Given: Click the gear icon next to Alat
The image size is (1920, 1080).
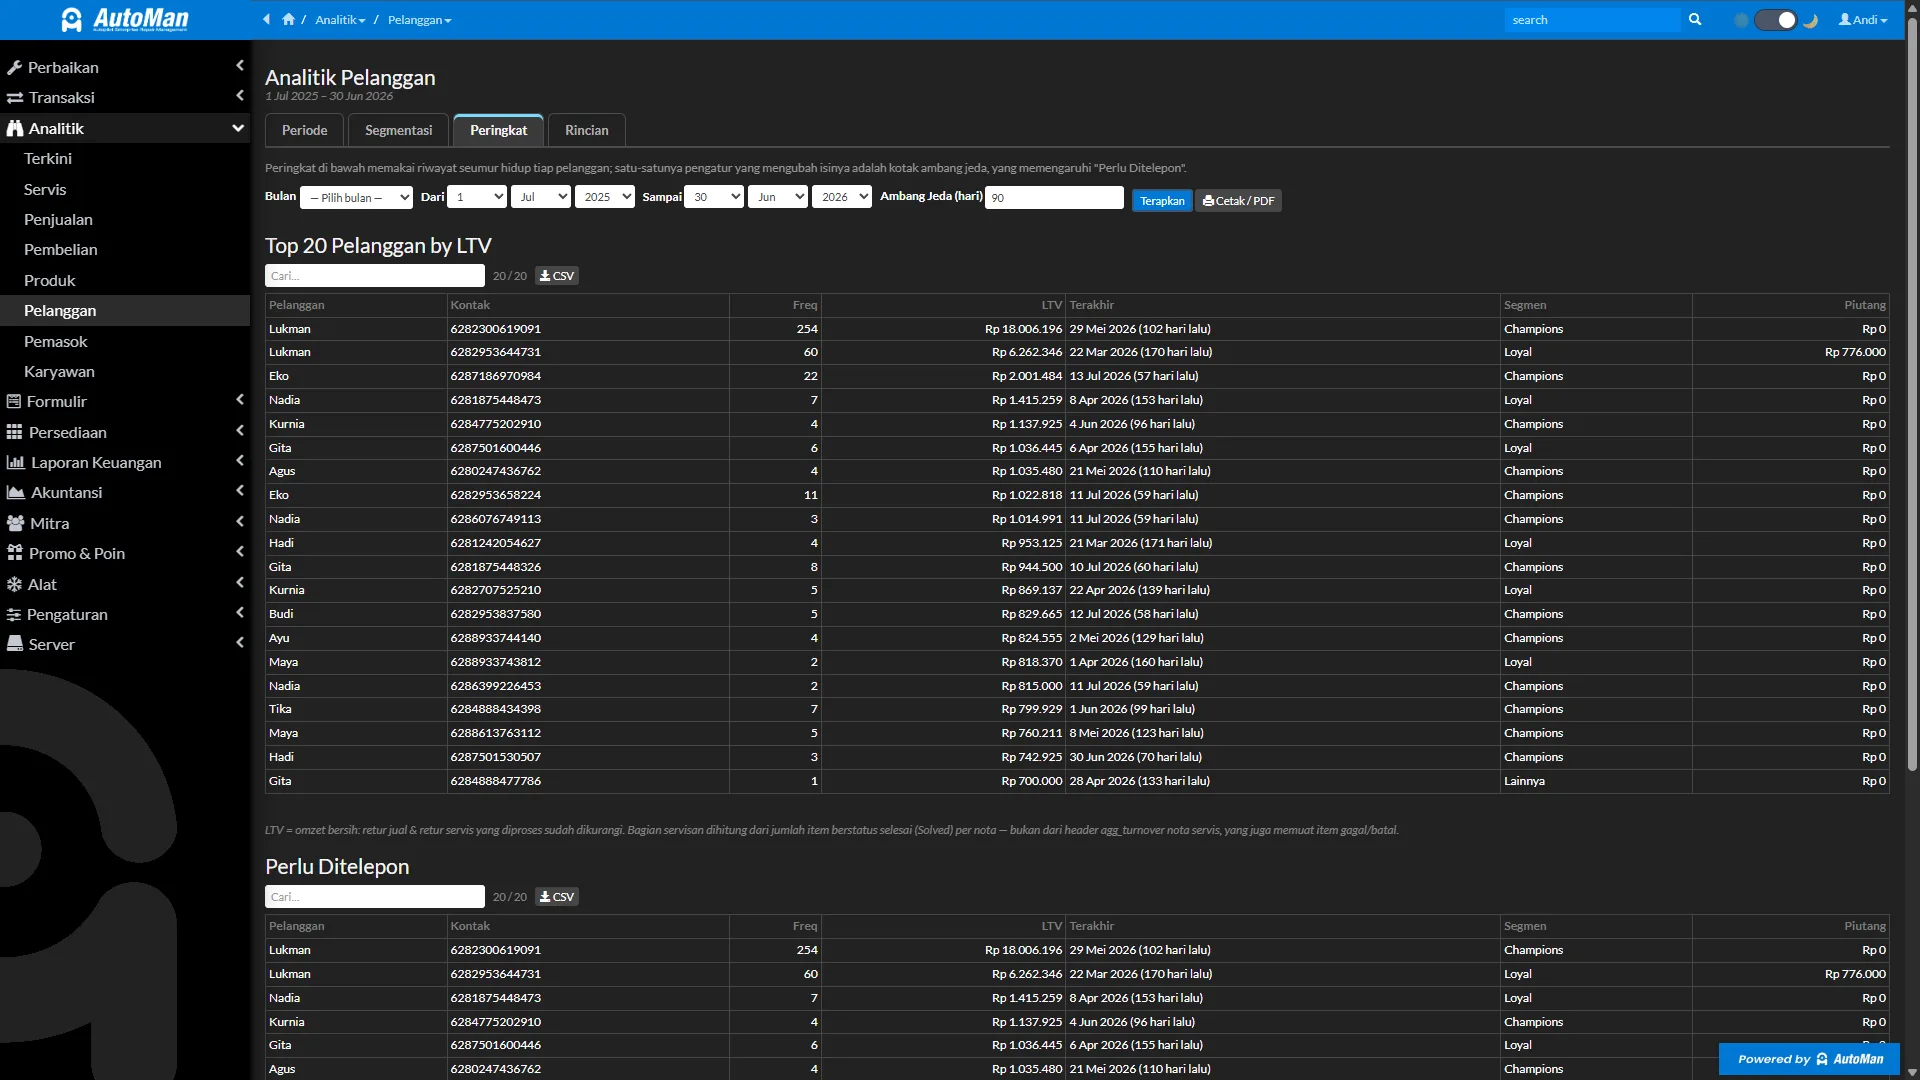Looking at the screenshot, I should [14, 585].
